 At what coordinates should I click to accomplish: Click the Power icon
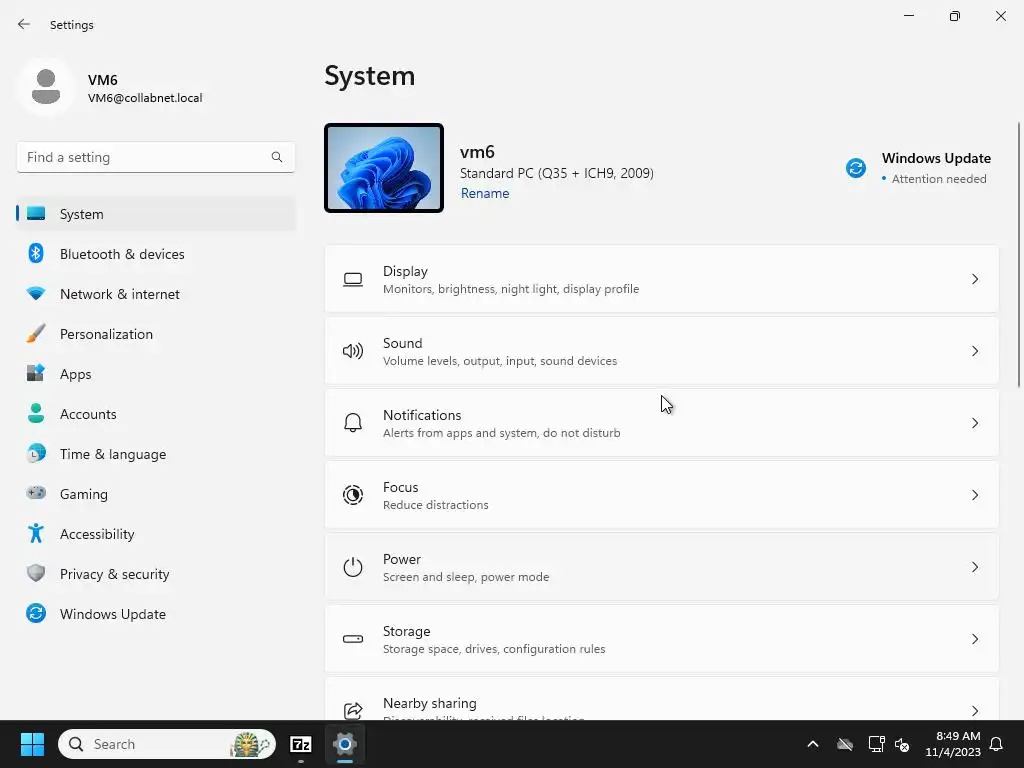pyautogui.click(x=353, y=567)
